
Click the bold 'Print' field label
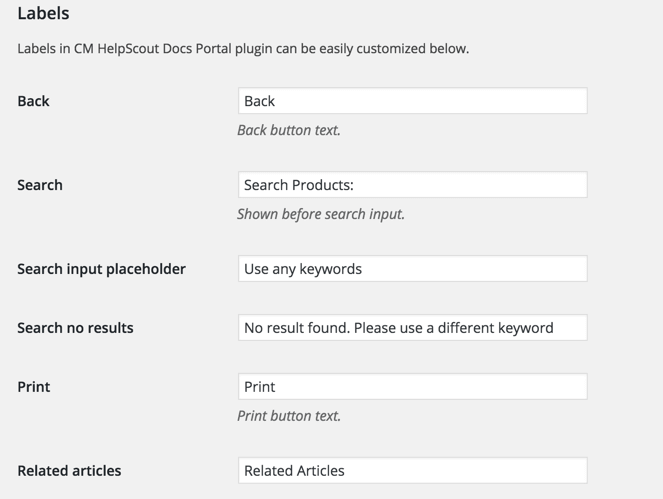click(33, 387)
